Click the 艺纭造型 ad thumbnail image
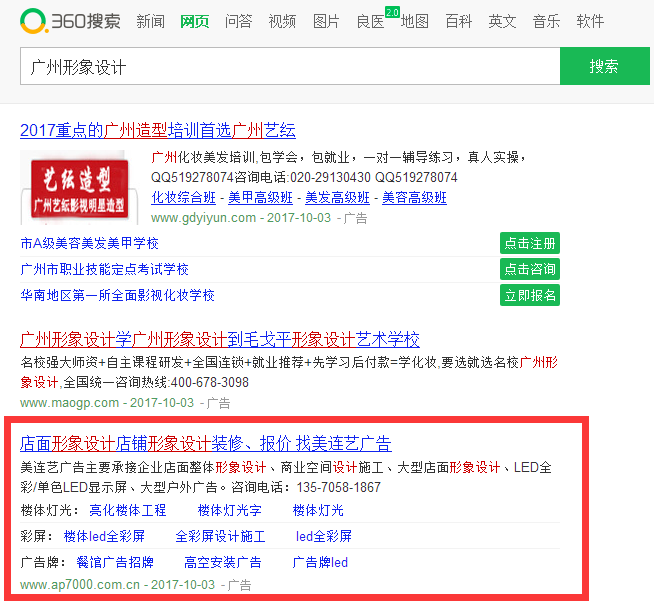 pos(79,186)
